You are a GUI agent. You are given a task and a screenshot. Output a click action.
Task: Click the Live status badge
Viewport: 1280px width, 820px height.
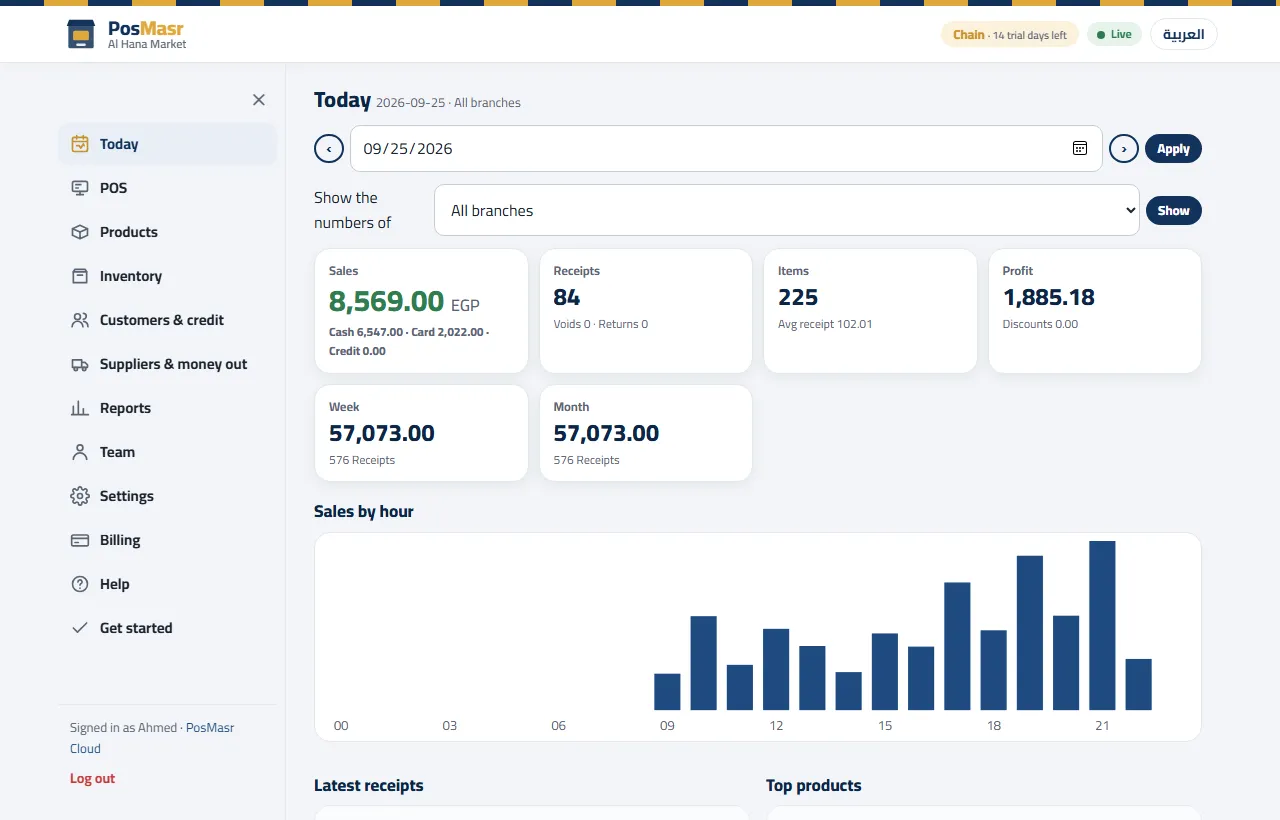pos(1114,34)
